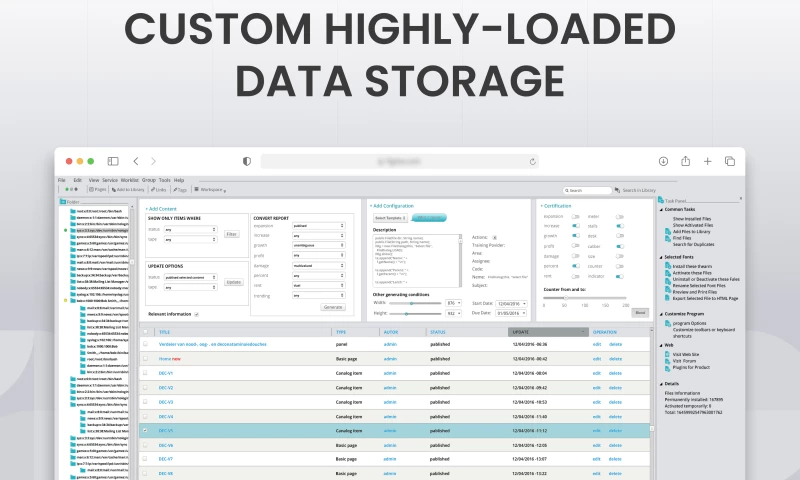Click the Search in Library icon
This screenshot has height=480, width=800.
tap(617, 190)
